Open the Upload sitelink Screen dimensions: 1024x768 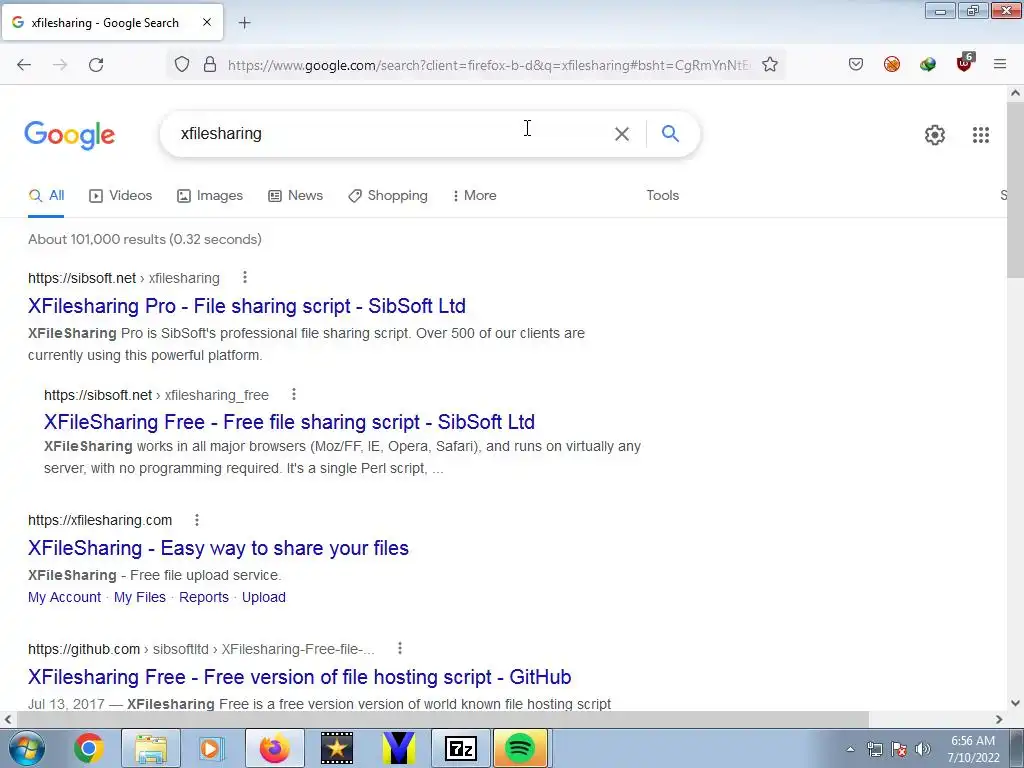(264, 597)
